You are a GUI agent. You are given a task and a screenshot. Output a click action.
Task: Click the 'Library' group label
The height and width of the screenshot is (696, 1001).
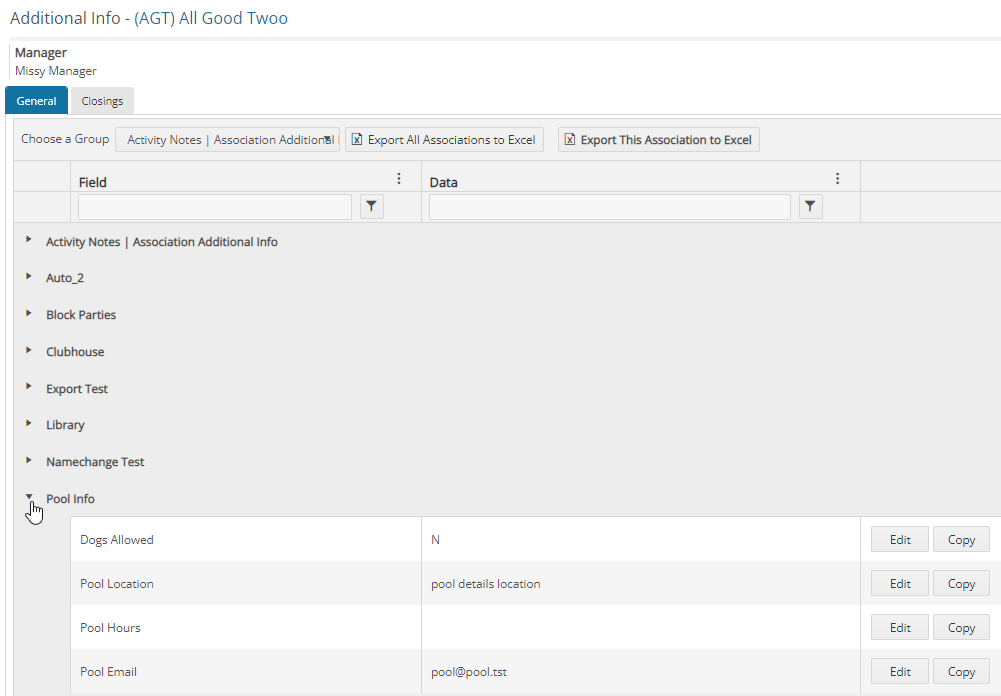(65, 425)
